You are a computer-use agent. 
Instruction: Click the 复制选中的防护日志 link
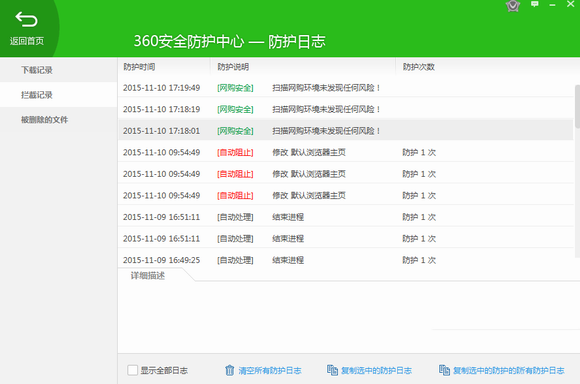coord(376,370)
